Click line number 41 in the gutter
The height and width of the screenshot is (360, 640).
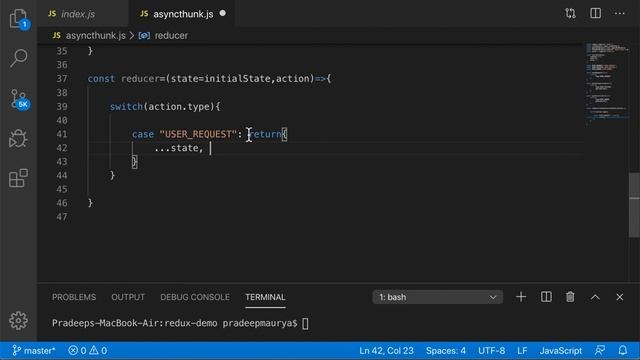click(62, 134)
